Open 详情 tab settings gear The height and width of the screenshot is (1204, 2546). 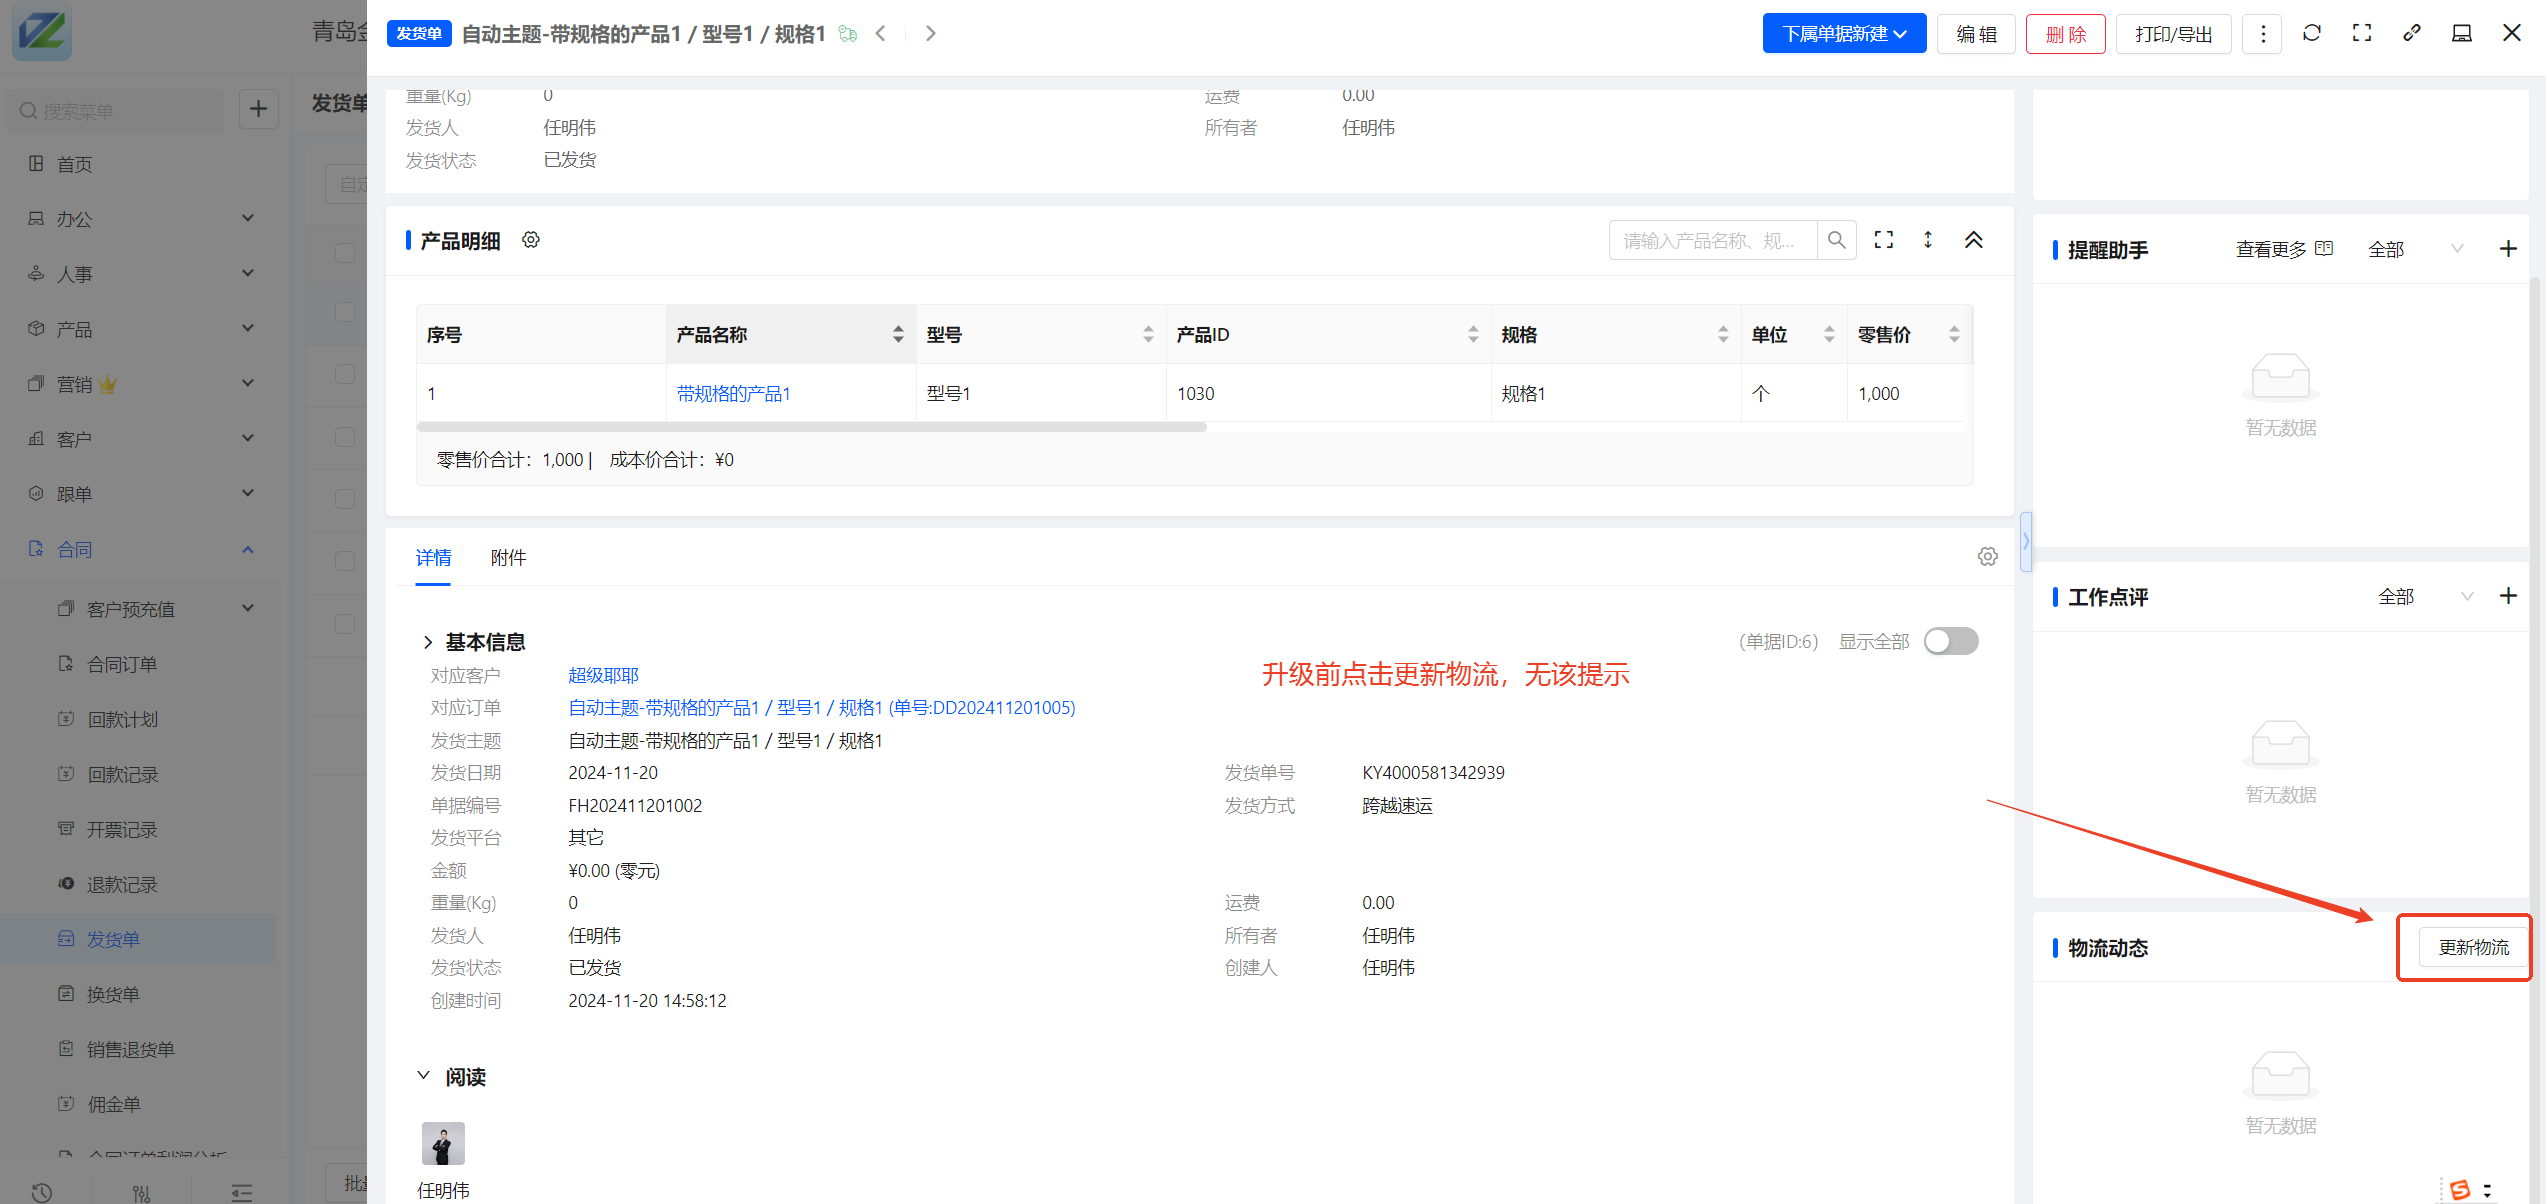pos(1987,557)
